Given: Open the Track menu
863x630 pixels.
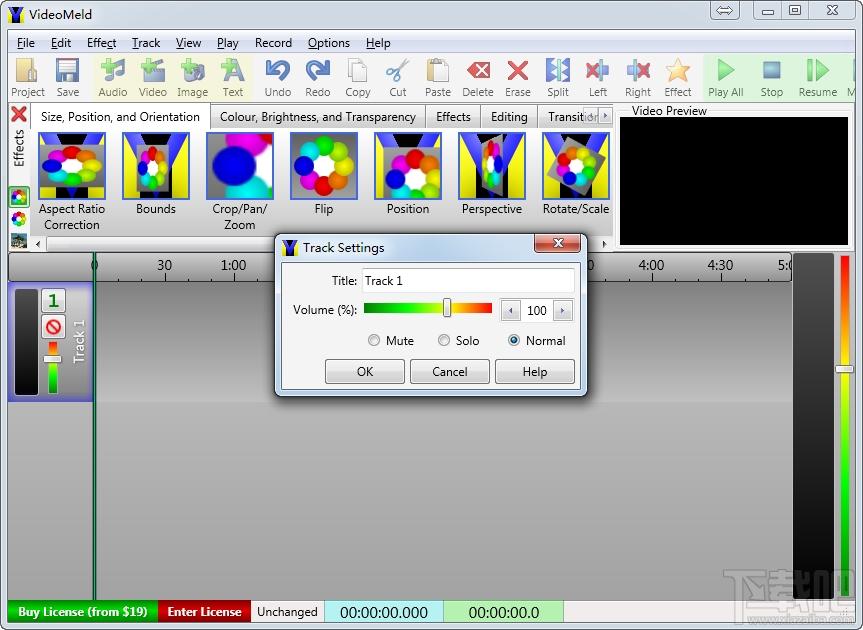Looking at the screenshot, I should [146, 43].
